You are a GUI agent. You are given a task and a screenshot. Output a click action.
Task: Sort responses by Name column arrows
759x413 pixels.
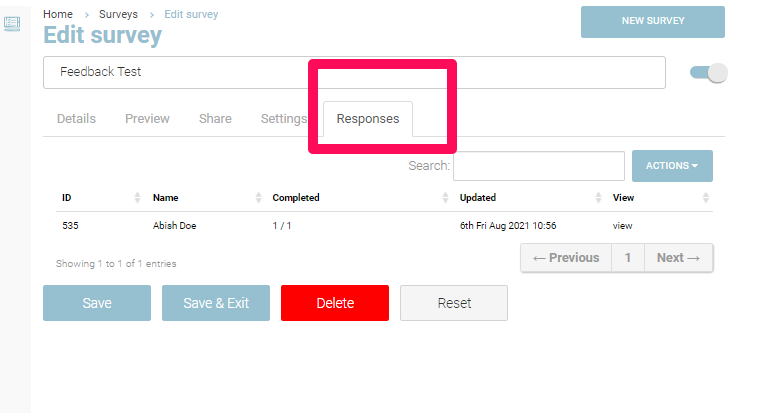259,198
